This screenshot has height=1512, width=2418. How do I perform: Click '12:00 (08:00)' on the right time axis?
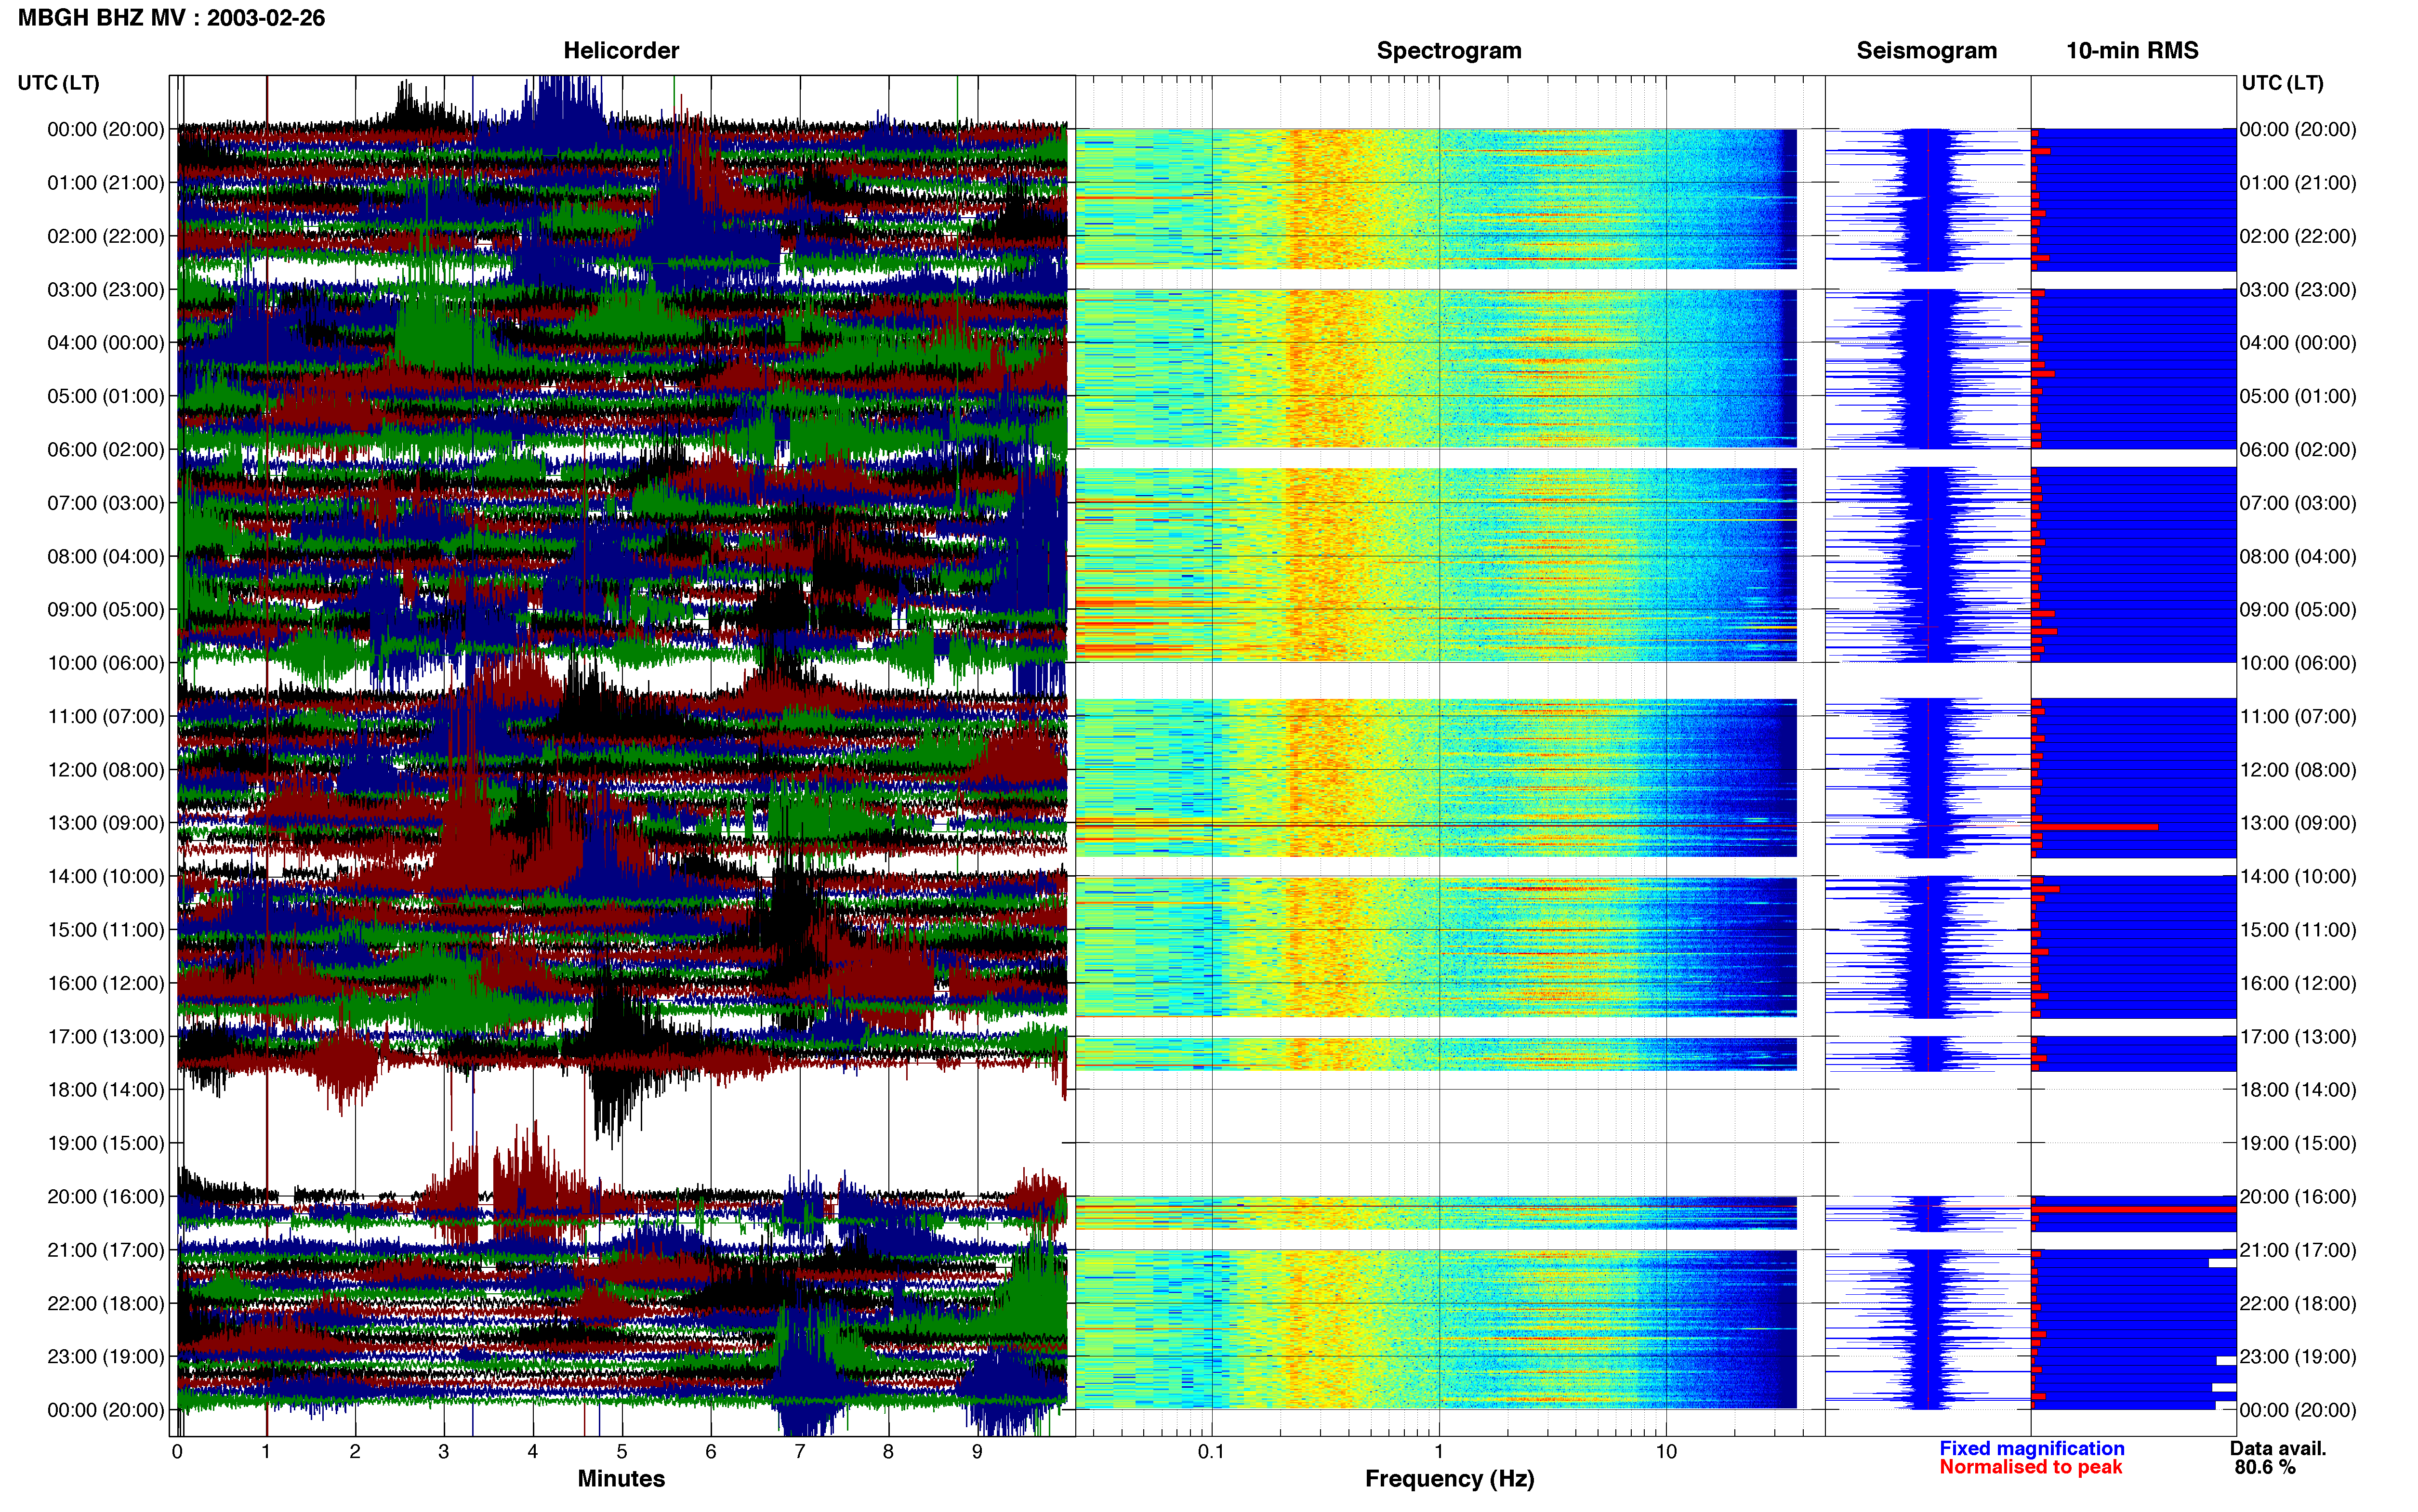[x=2298, y=770]
